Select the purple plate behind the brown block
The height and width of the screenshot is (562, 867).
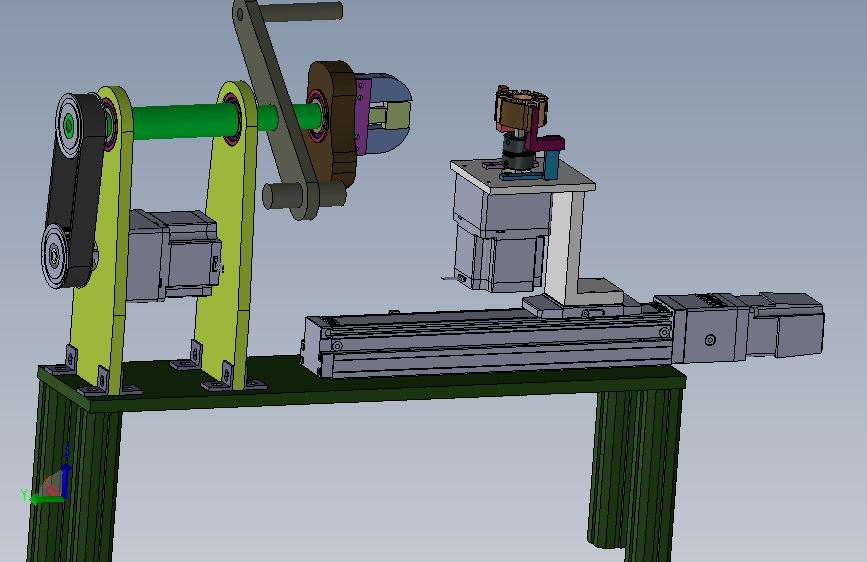(x=363, y=116)
